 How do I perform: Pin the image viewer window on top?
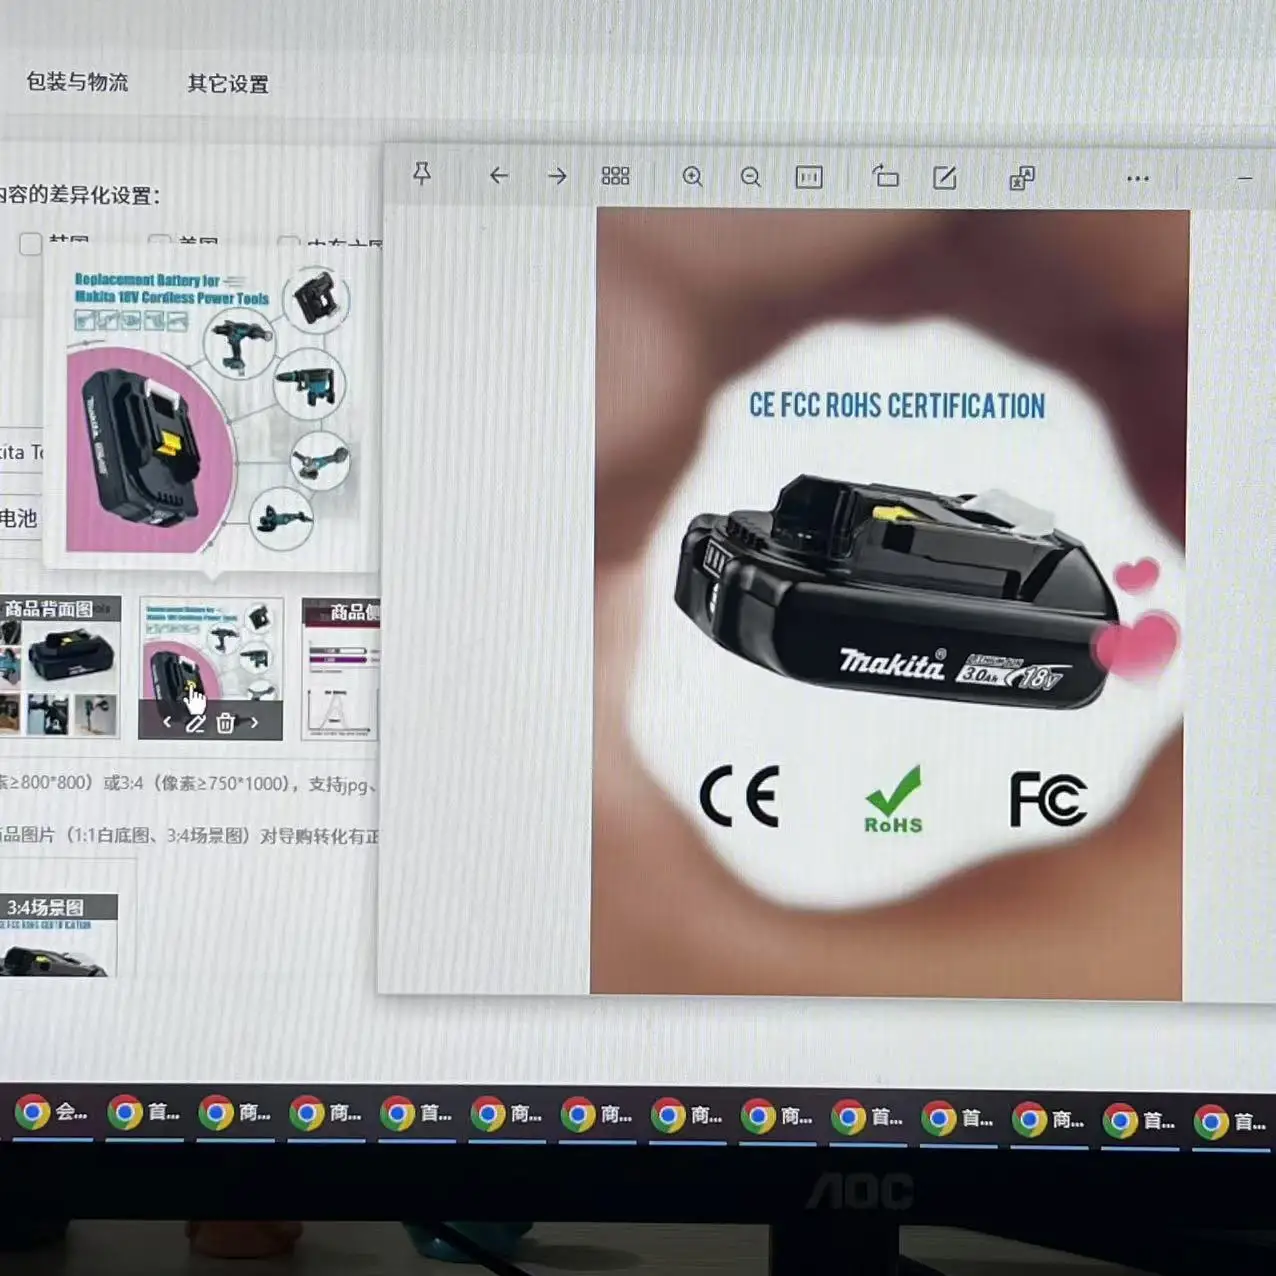[x=422, y=174]
